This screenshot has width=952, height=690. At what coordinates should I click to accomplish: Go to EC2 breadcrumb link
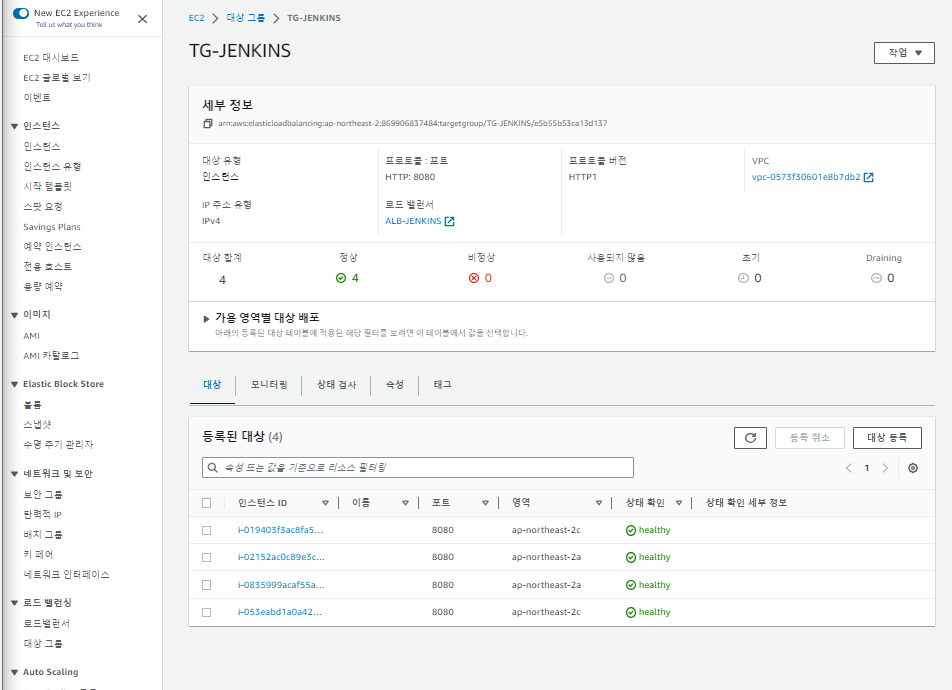point(196,18)
